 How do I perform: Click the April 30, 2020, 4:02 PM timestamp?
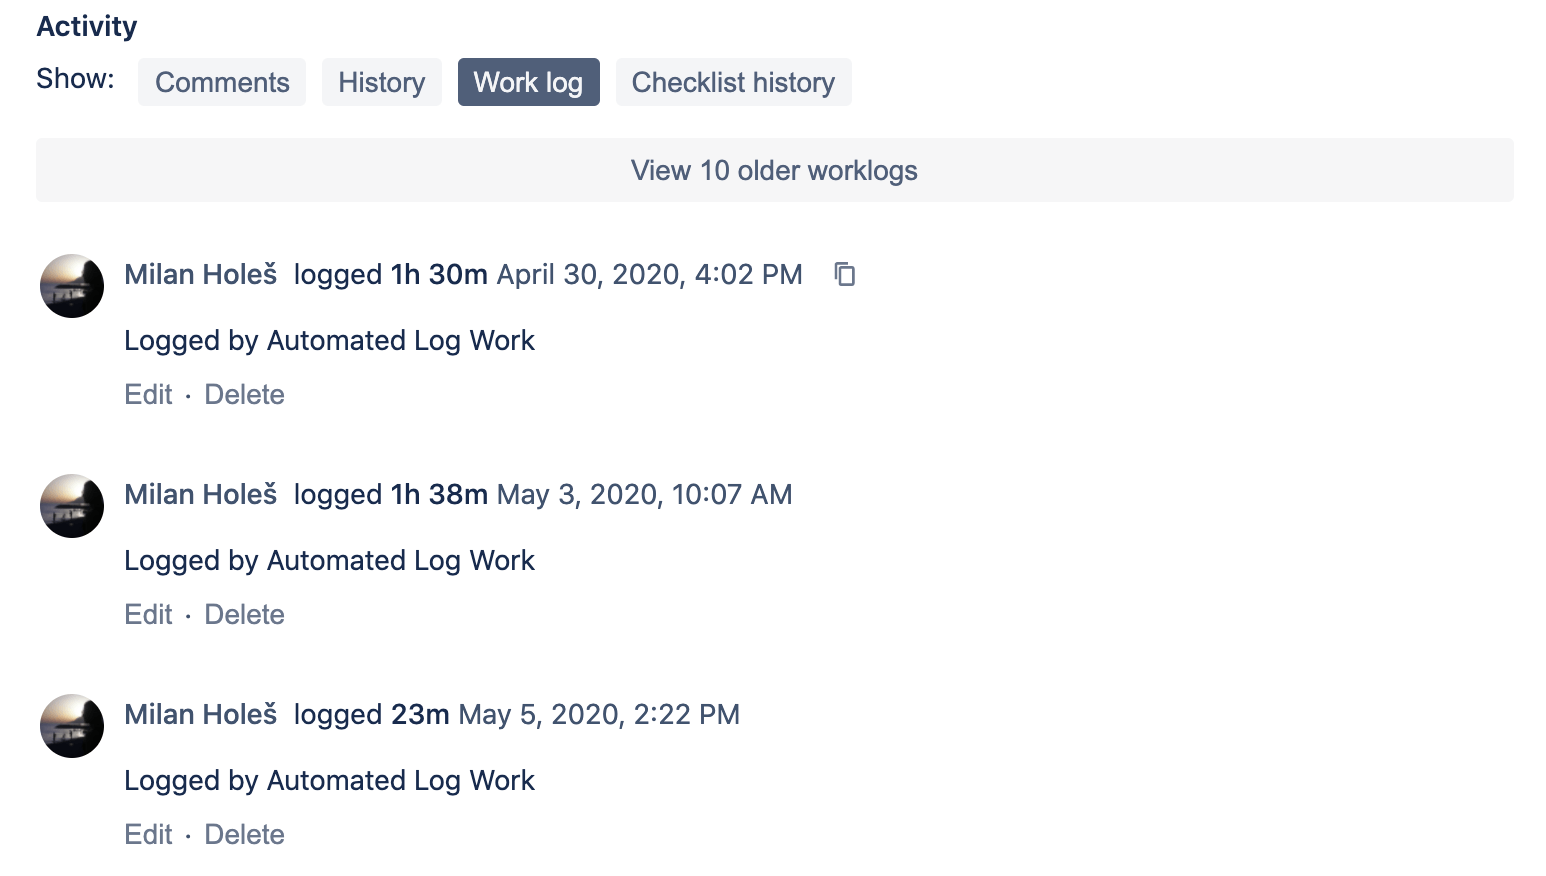pyautogui.click(x=650, y=274)
